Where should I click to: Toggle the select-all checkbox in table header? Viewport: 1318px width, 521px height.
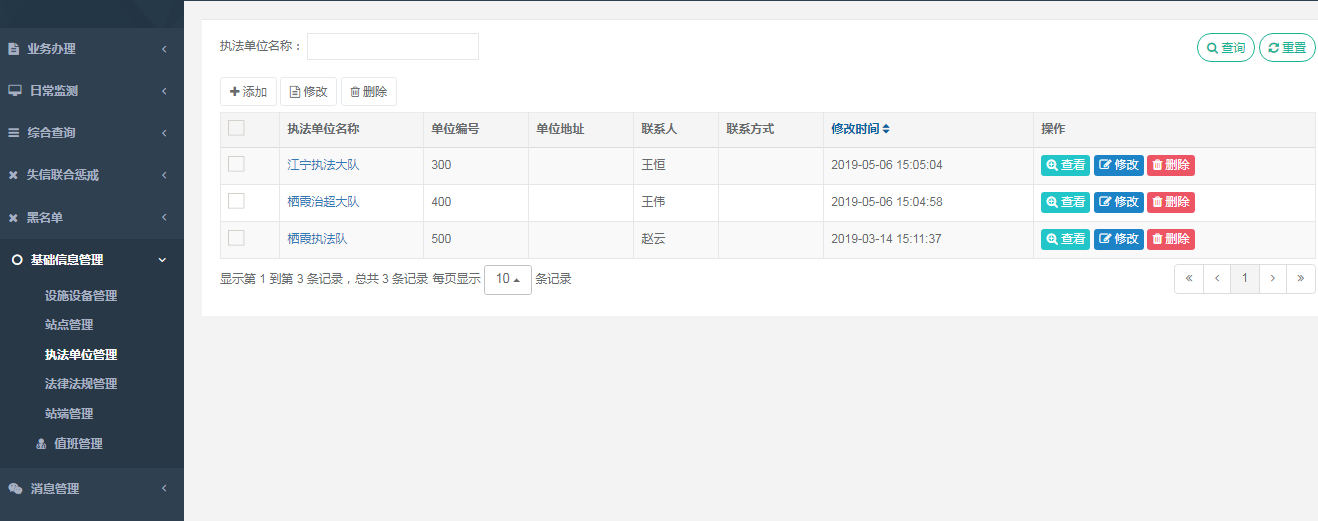coord(236,128)
